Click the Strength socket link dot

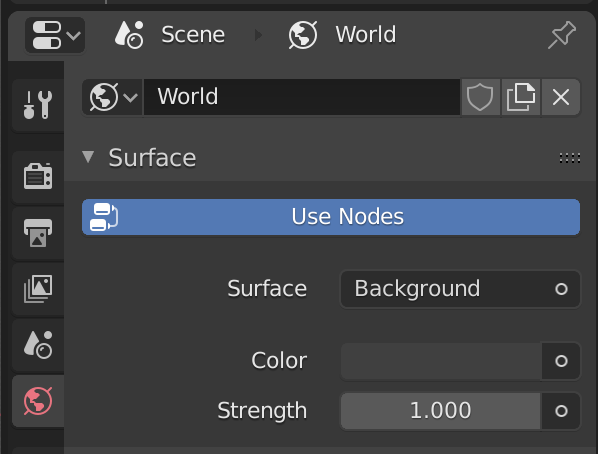tap(561, 411)
